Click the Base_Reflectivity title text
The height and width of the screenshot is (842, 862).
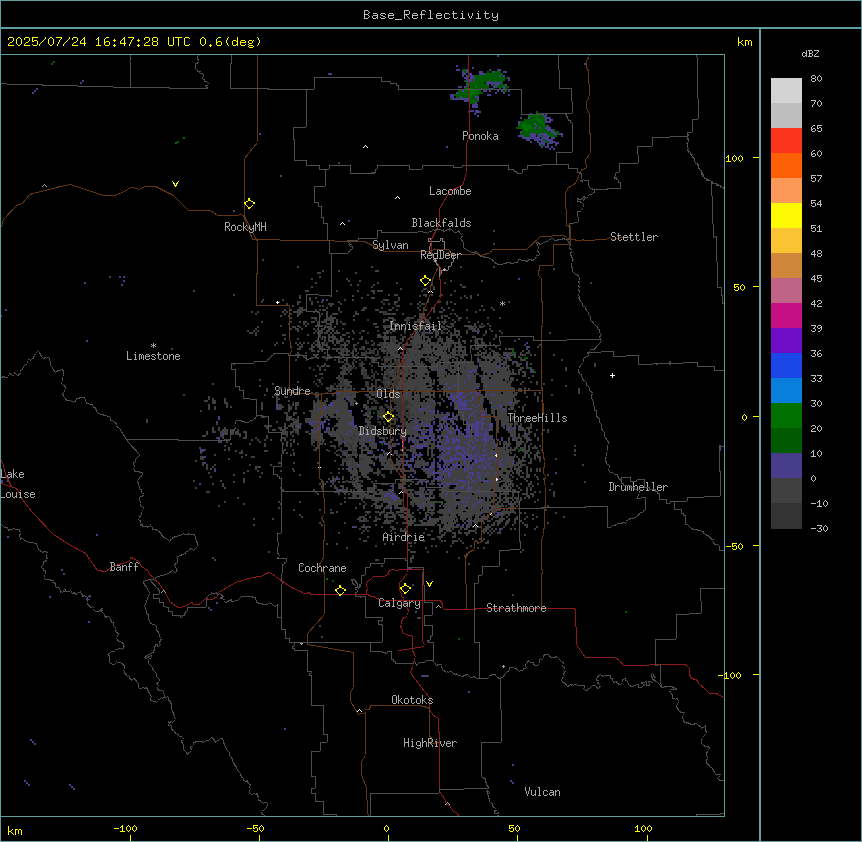[x=431, y=15]
